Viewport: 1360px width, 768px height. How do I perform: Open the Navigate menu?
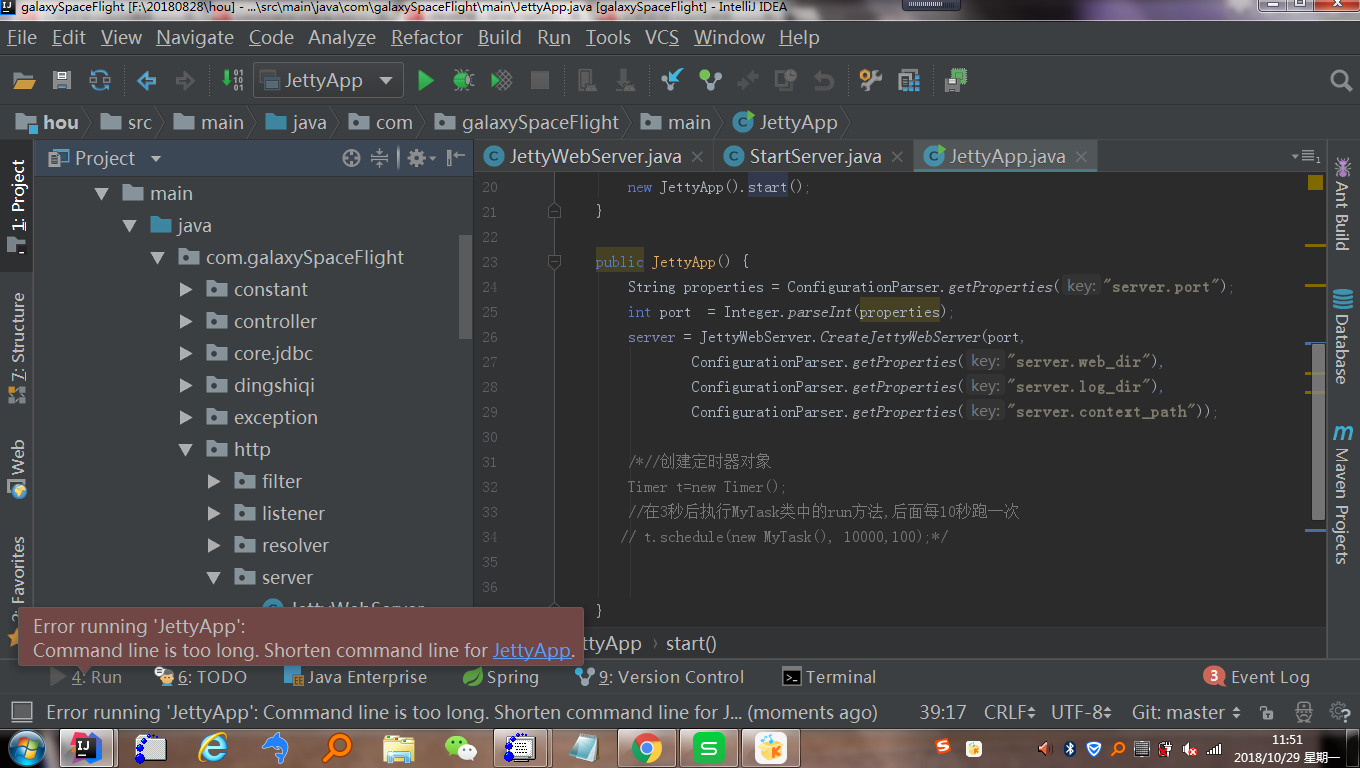(x=195, y=37)
